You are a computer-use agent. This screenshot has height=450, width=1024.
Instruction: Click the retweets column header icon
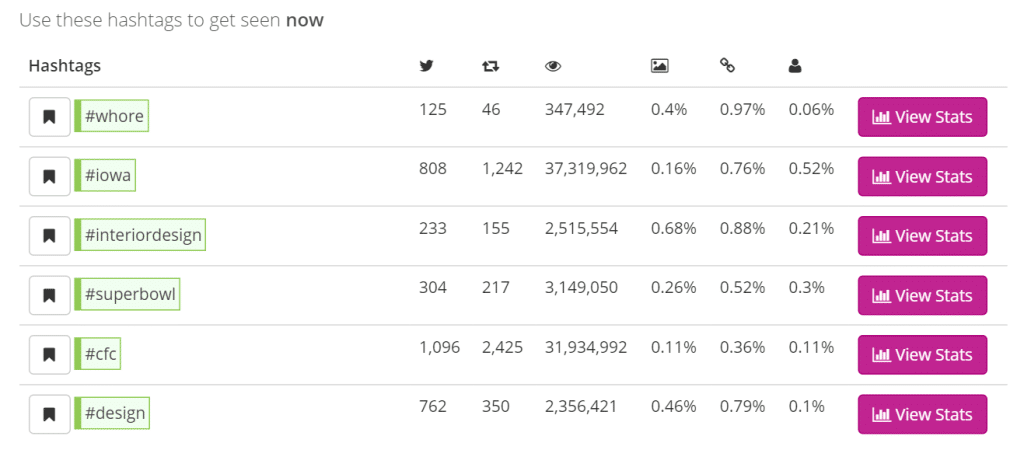click(490, 66)
